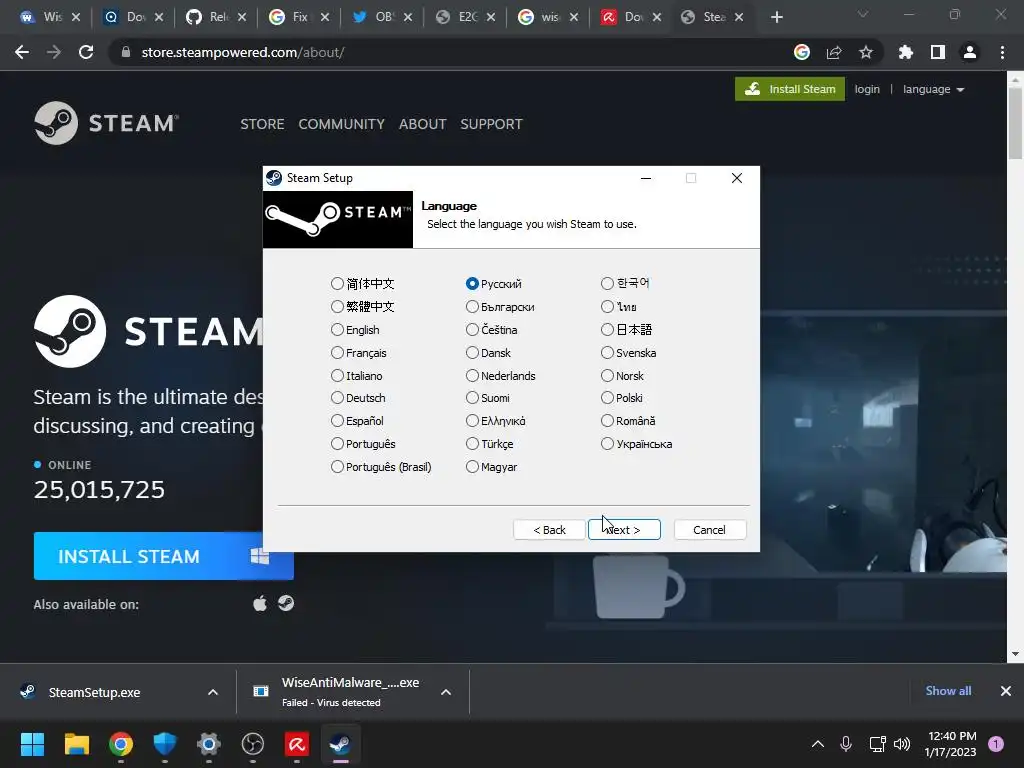The width and height of the screenshot is (1024, 768).
Task: Open the Chrome three-dot menu
Action: [x=1002, y=52]
